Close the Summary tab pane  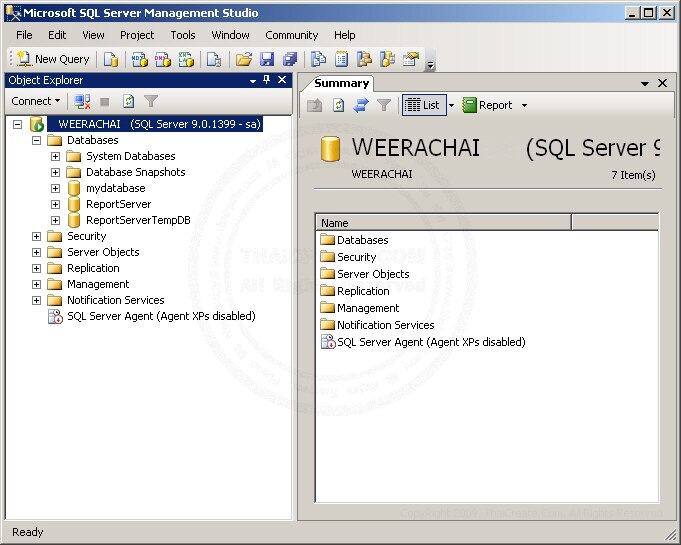662,83
